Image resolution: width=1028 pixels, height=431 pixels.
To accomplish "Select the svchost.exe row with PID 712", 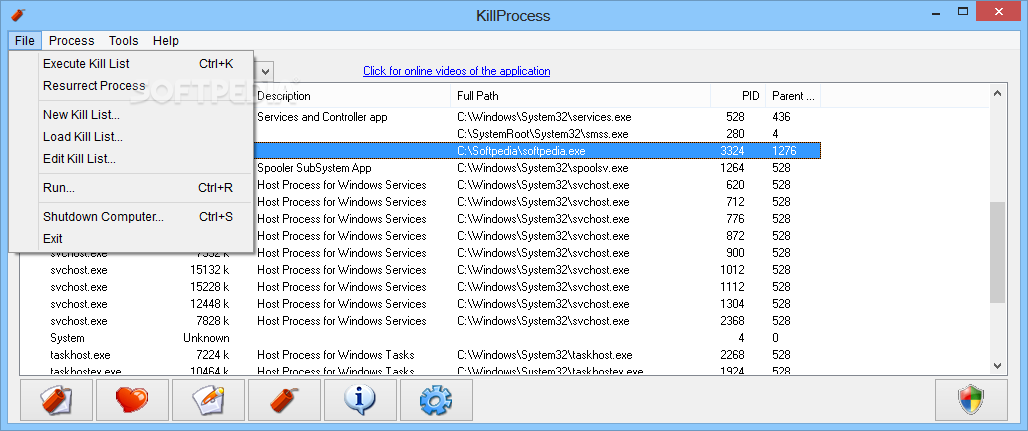I will (537, 202).
